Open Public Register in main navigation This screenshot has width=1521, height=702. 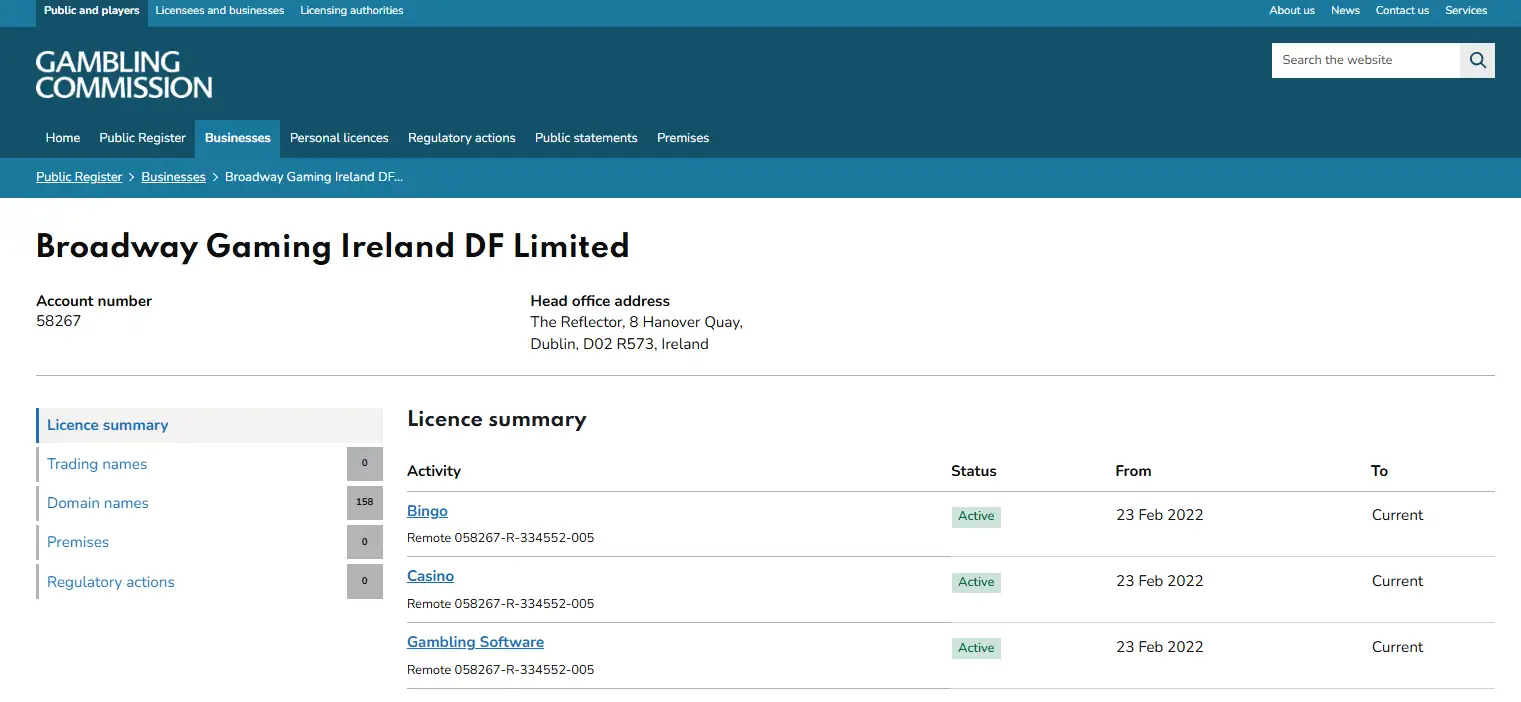[143, 138]
